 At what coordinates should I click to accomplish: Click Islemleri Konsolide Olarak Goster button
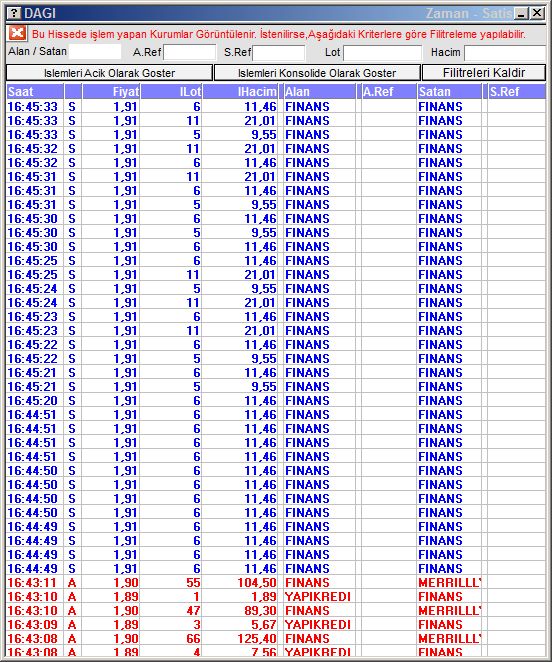(317, 73)
